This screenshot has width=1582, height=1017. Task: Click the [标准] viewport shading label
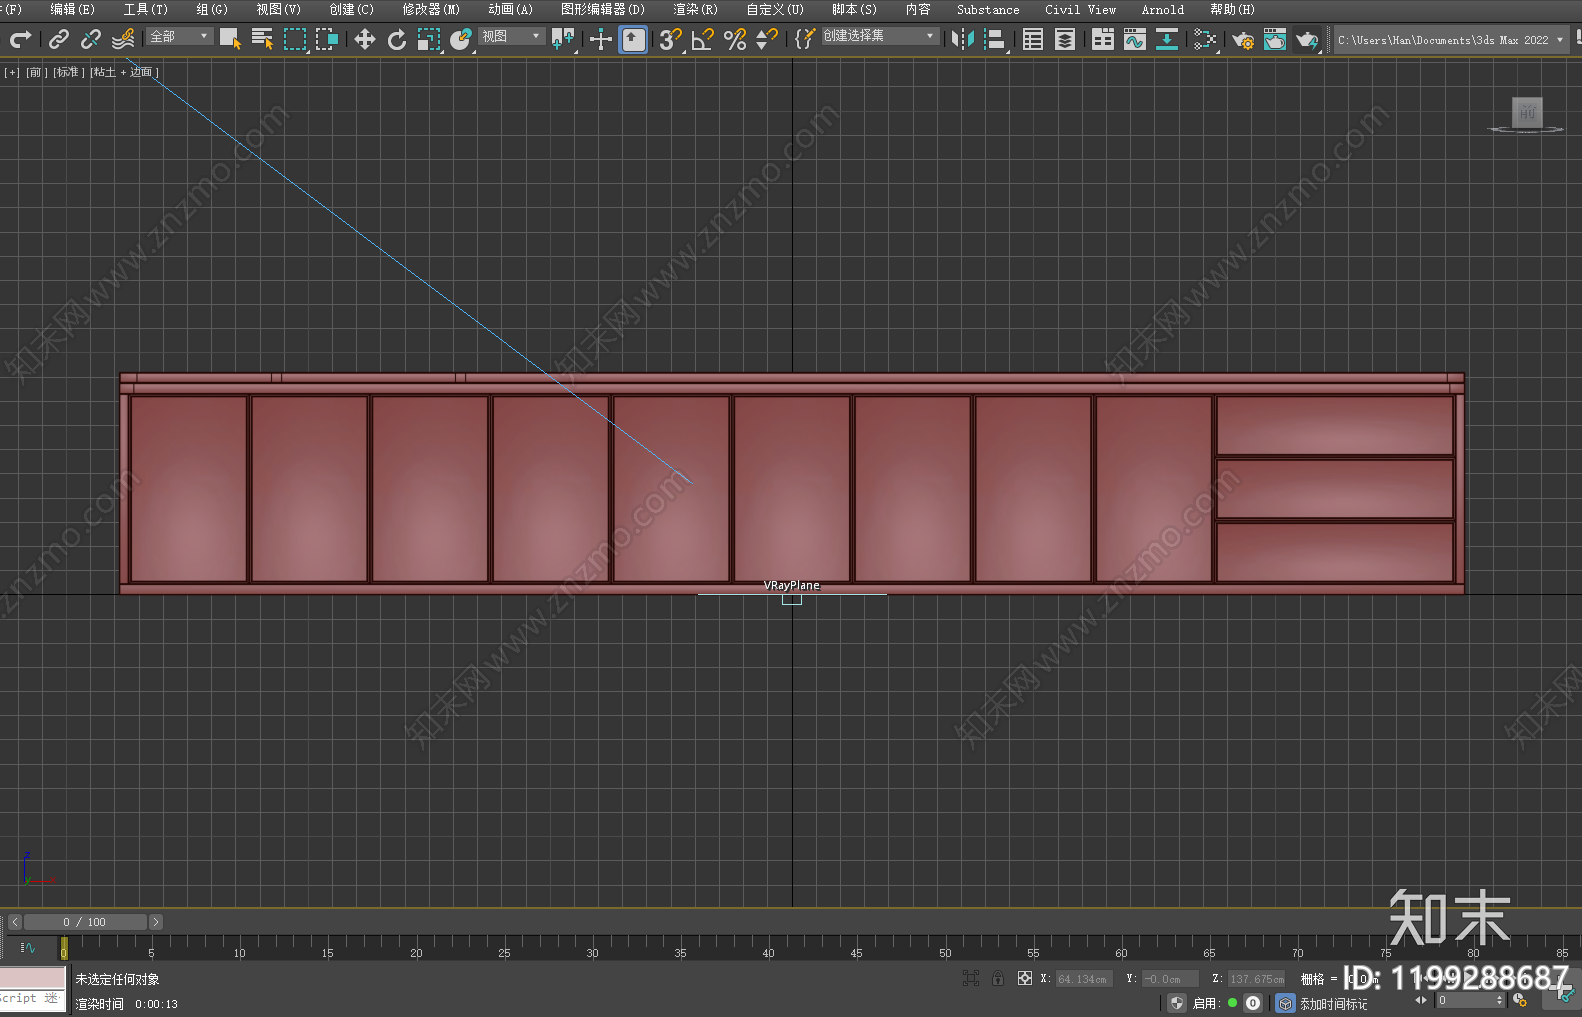[x=69, y=72]
